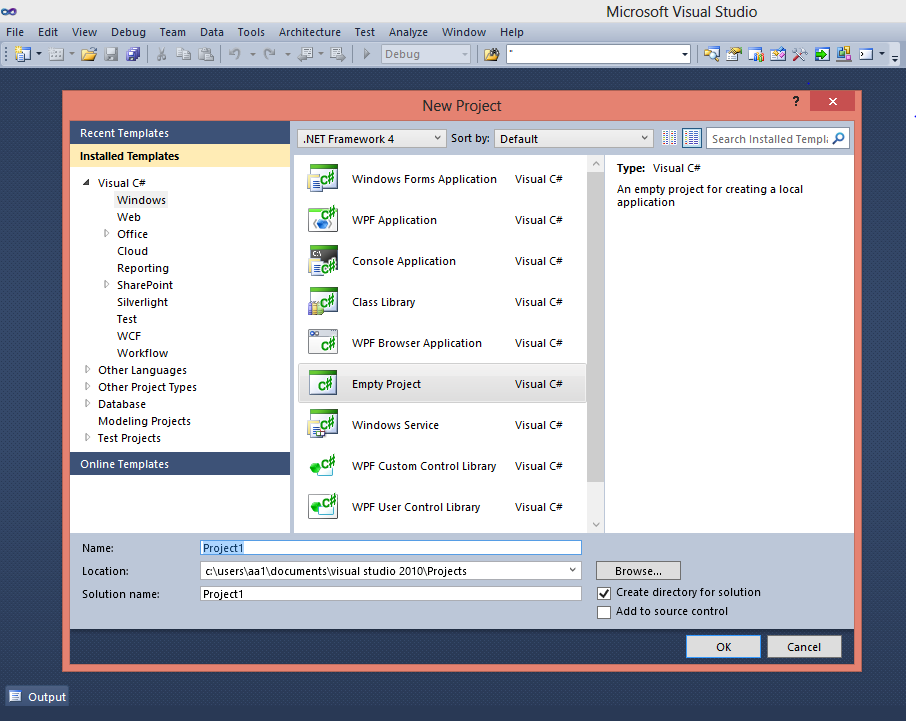Expand the Other Languages node
Screen dimensions: 916x721
[88, 369]
